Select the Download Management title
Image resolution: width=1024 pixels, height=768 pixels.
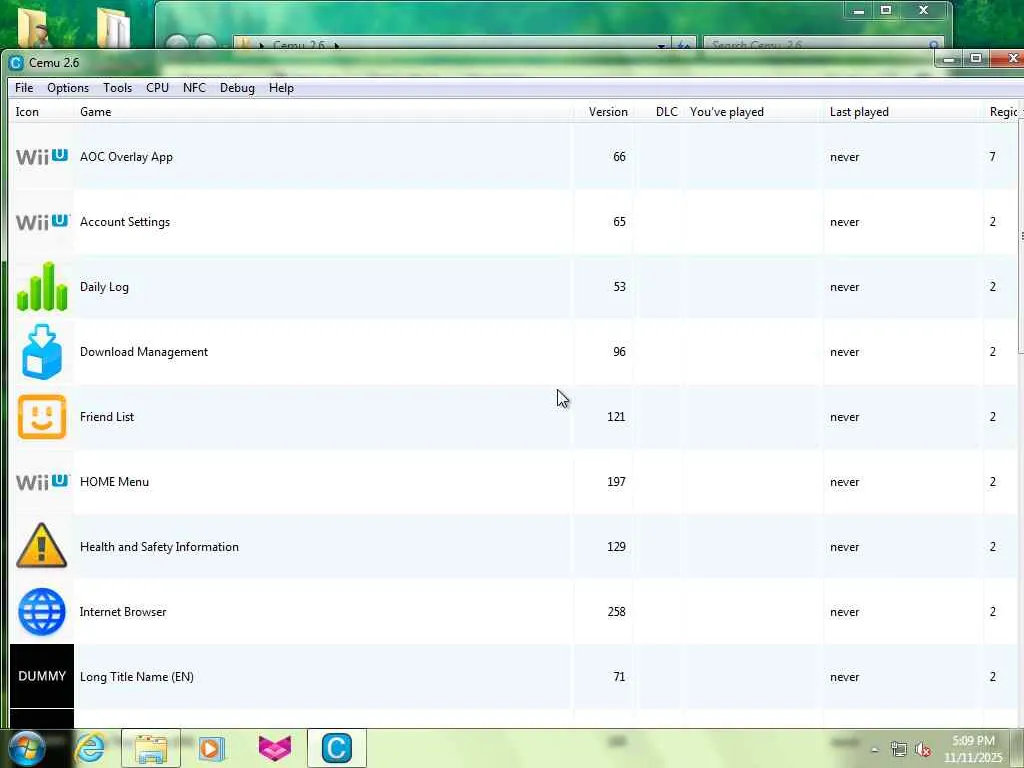[x=144, y=352]
